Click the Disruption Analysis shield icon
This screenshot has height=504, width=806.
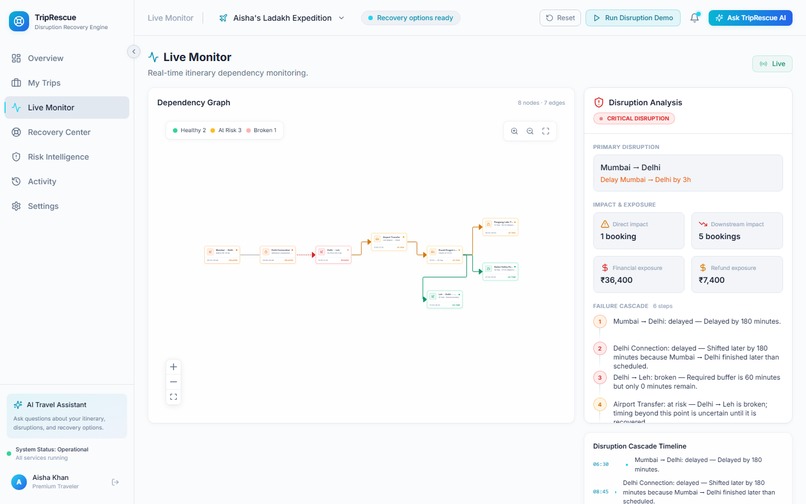pyautogui.click(x=598, y=102)
